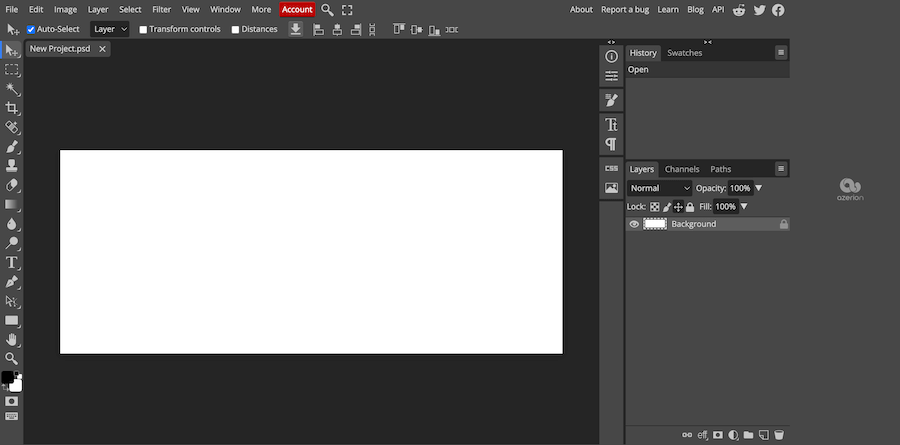The width and height of the screenshot is (900, 445).
Task: Open the Properties sliders panel icon
Action: click(611, 76)
